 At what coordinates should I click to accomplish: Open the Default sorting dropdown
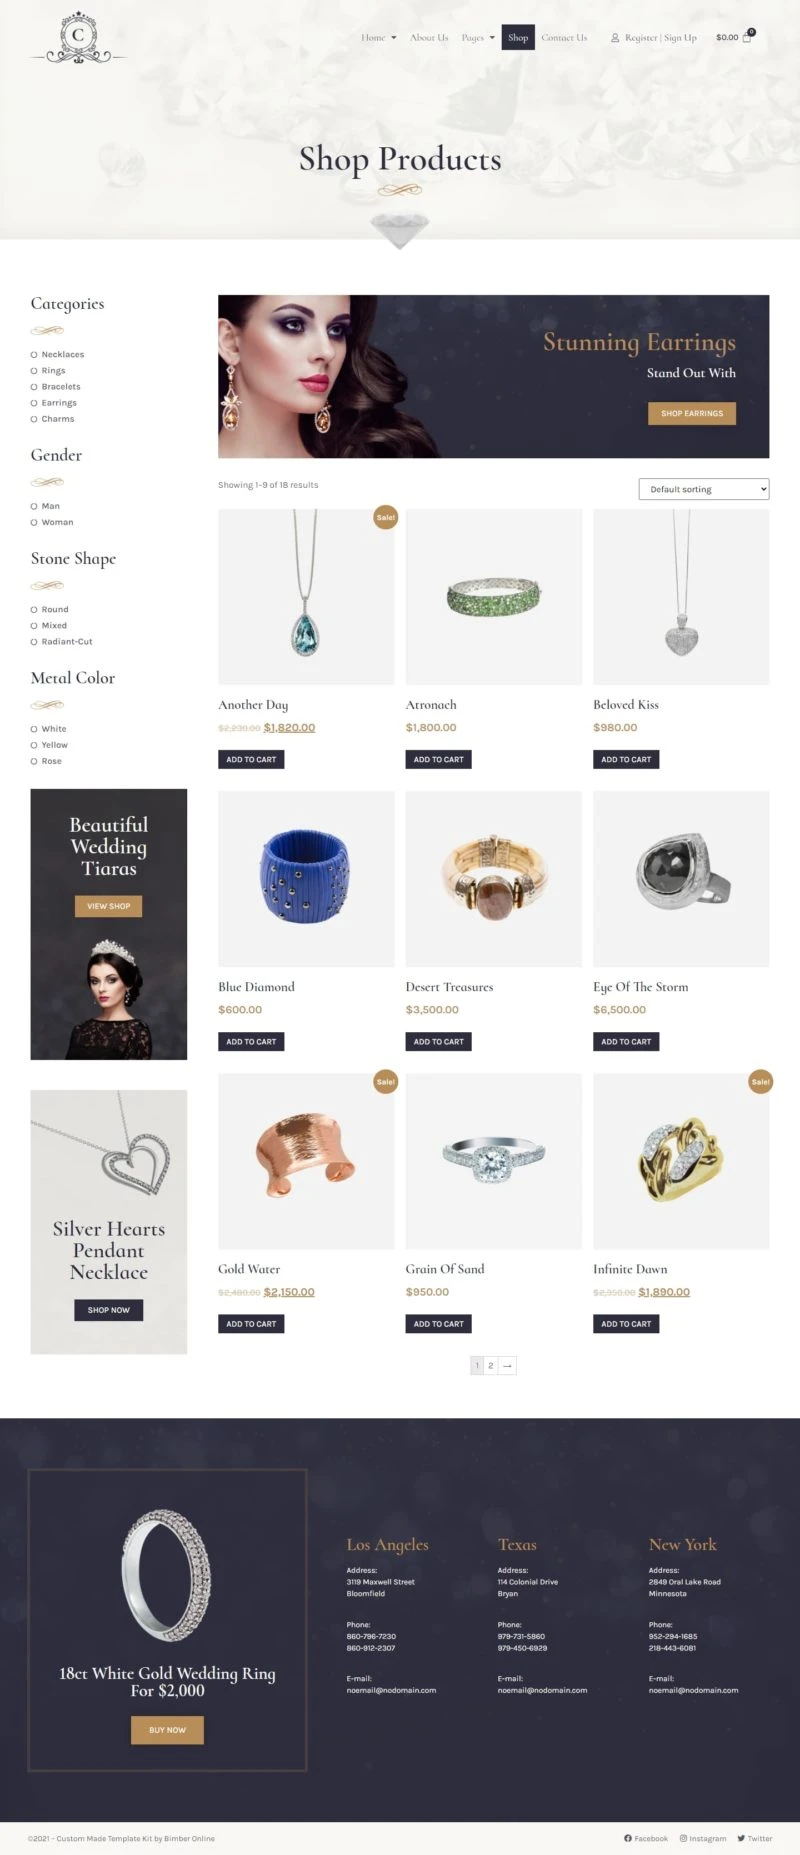coord(704,489)
